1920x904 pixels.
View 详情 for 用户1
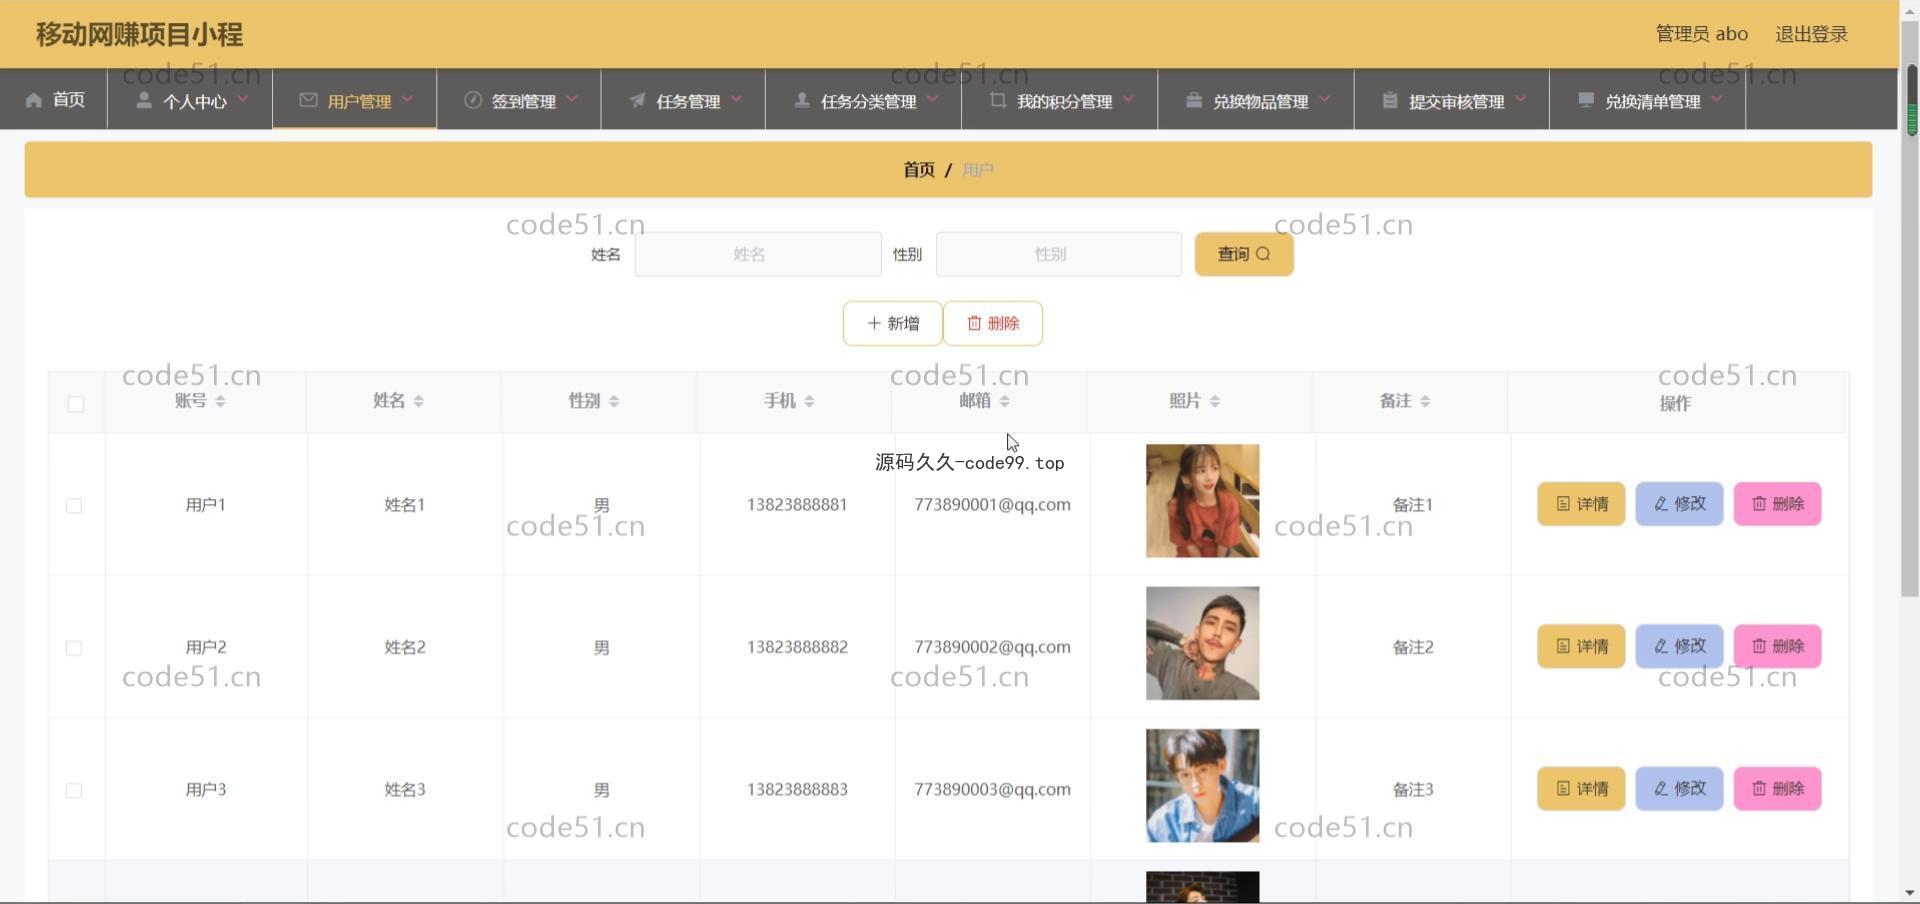click(1581, 504)
